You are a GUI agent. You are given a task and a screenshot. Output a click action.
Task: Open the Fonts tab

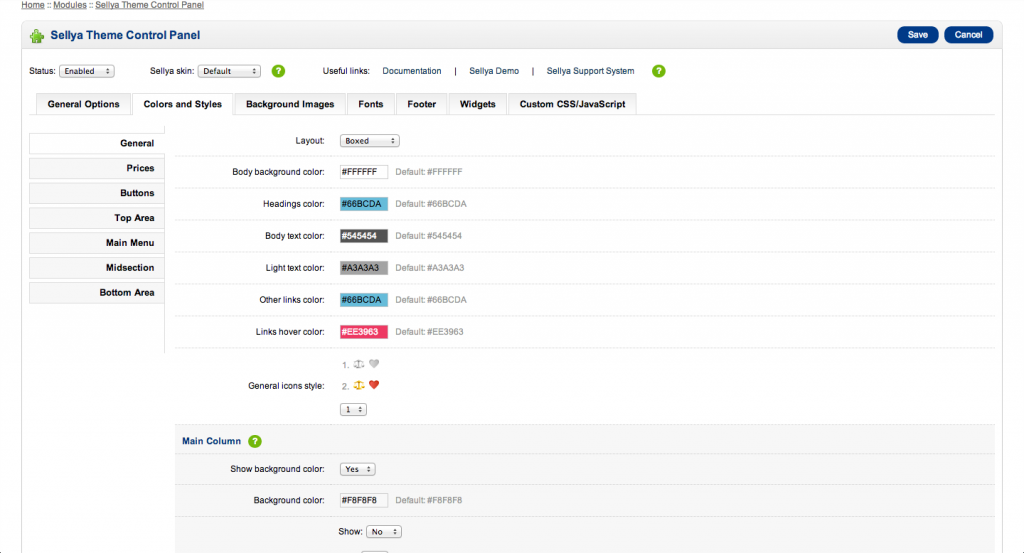click(x=371, y=104)
